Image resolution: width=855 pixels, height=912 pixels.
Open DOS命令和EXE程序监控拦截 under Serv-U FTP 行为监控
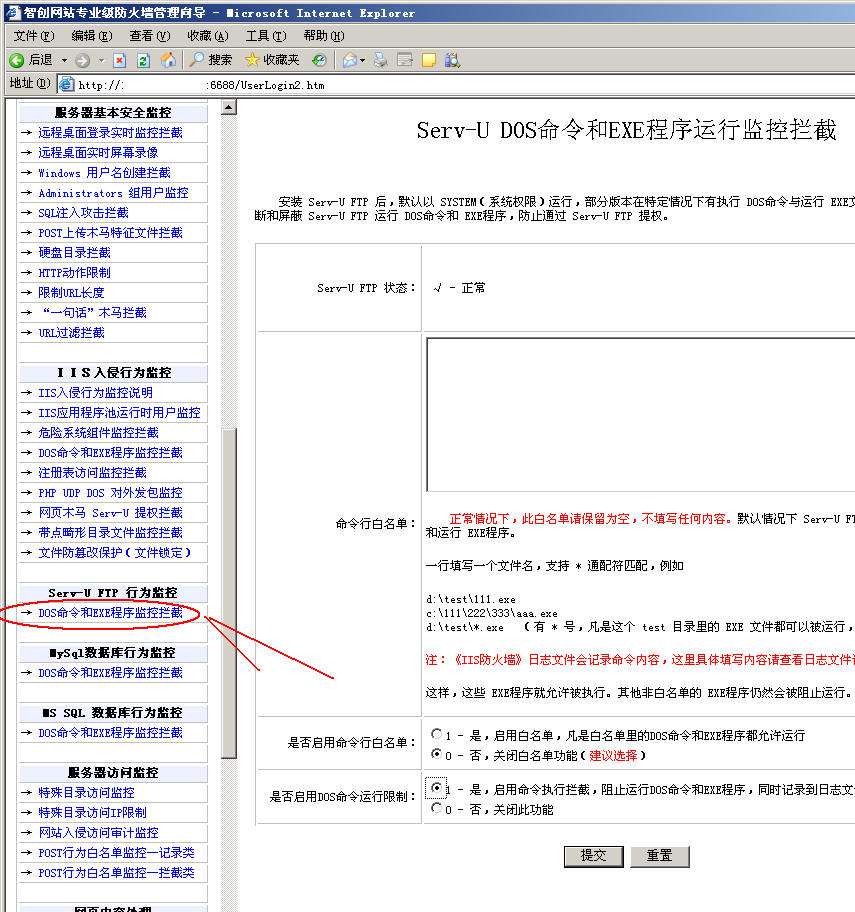(x=111, y=612)
